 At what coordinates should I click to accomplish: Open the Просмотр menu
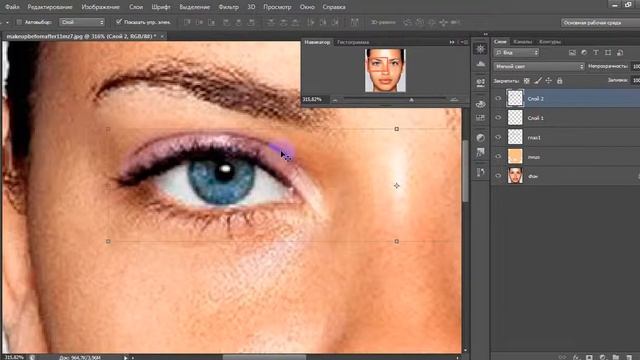277,7
